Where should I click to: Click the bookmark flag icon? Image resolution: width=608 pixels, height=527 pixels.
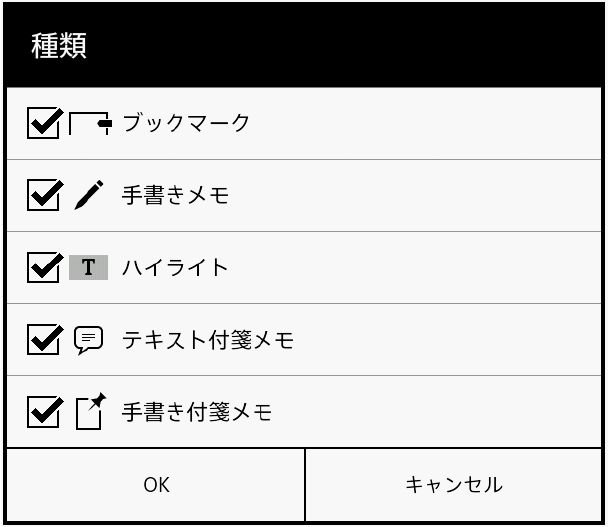[x=90, y=124]
